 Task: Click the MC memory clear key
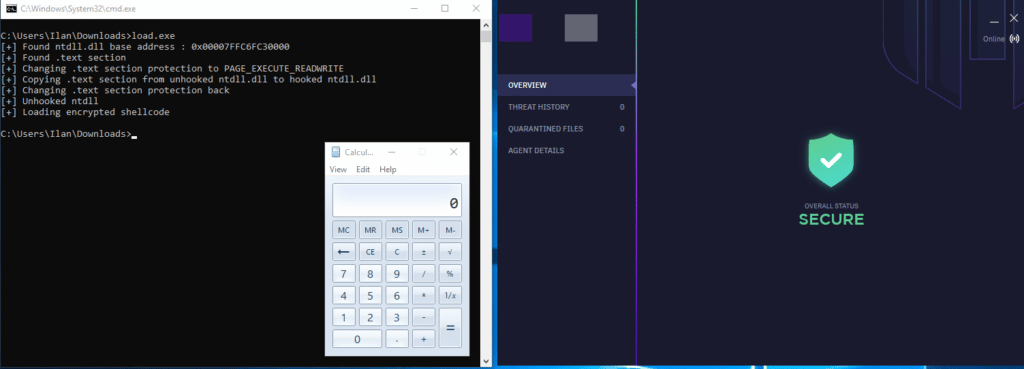point(344,230)
